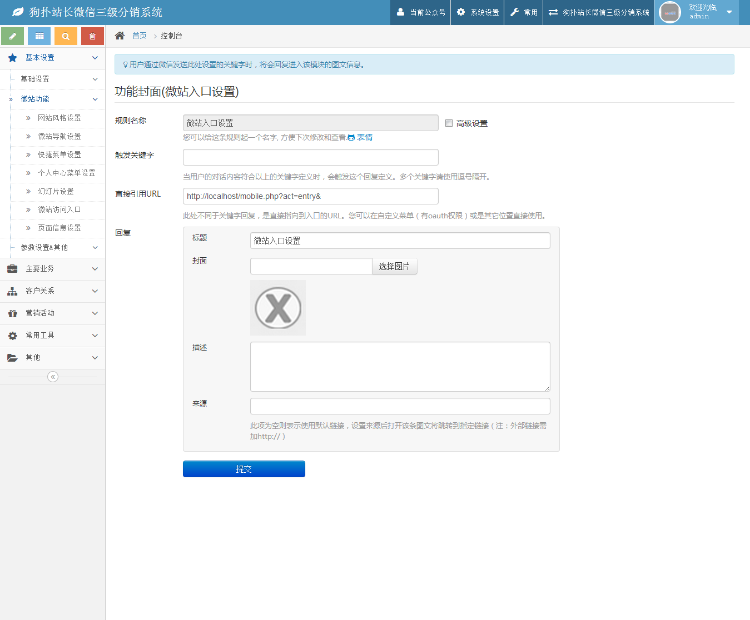The width and height of the screenshot is (750, 620).
Task: Click the 详情 help link
Action: [364, 137]
